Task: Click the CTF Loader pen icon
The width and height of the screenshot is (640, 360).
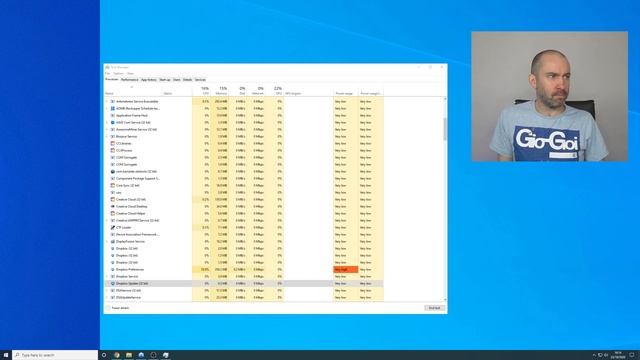Action: tap(113, 227)
